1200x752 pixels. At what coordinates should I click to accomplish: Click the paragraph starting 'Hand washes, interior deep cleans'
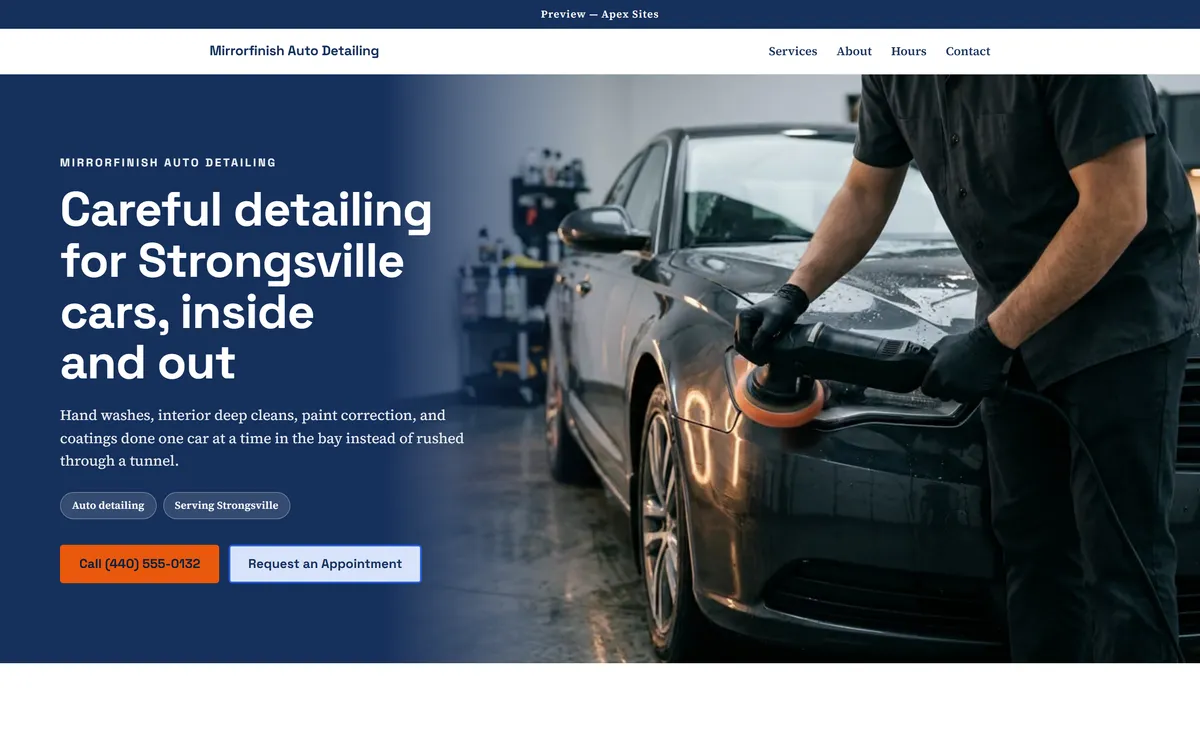pos(262,438)
